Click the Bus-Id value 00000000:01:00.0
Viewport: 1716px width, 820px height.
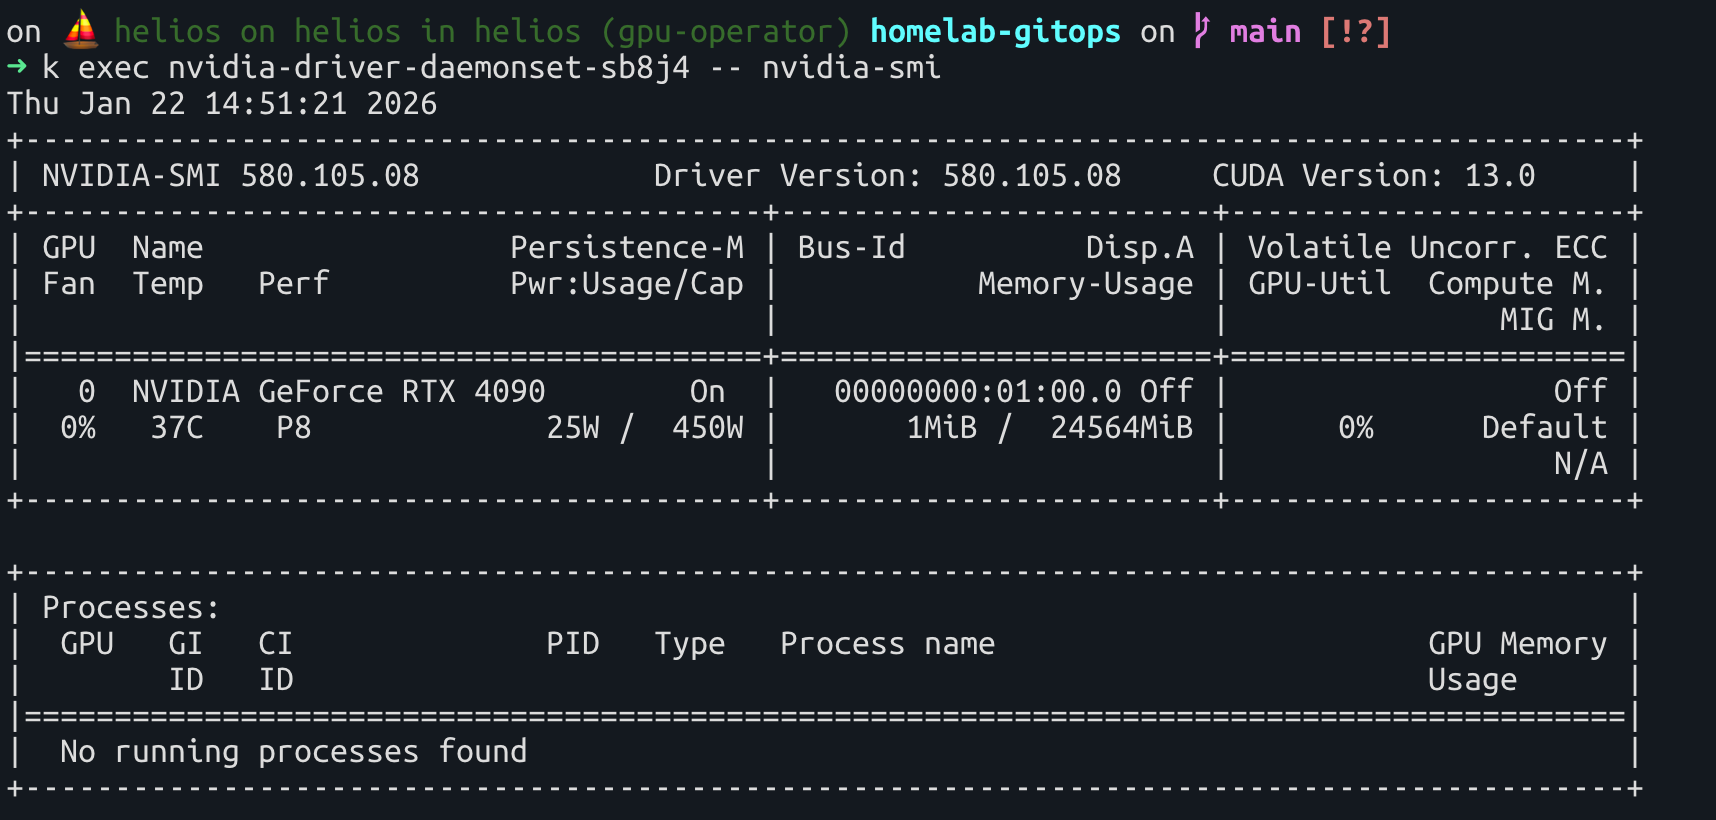(977, 391)
